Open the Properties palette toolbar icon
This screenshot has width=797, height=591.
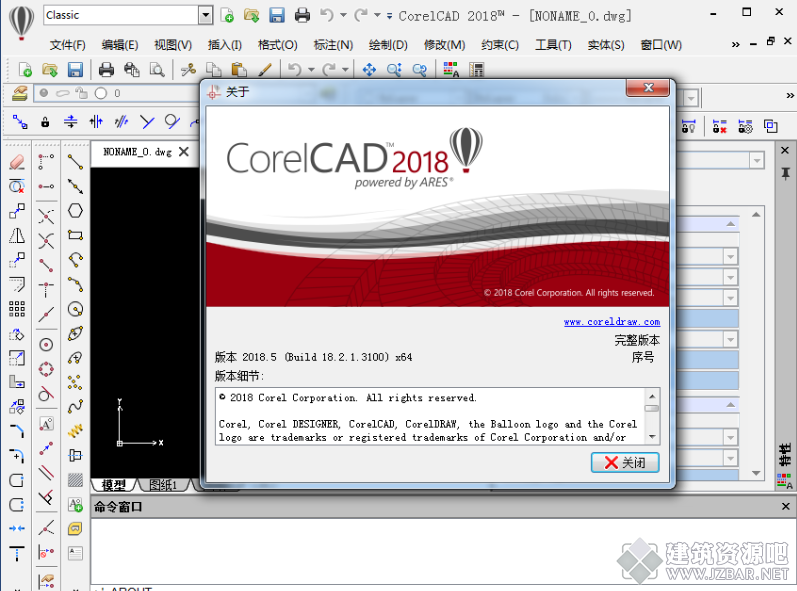point(451,69)
